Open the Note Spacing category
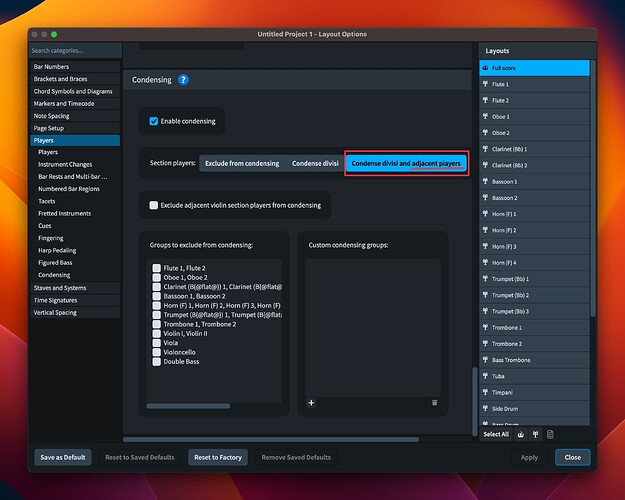The width and height of the screenshot is (625, 500). pos(75,116)
